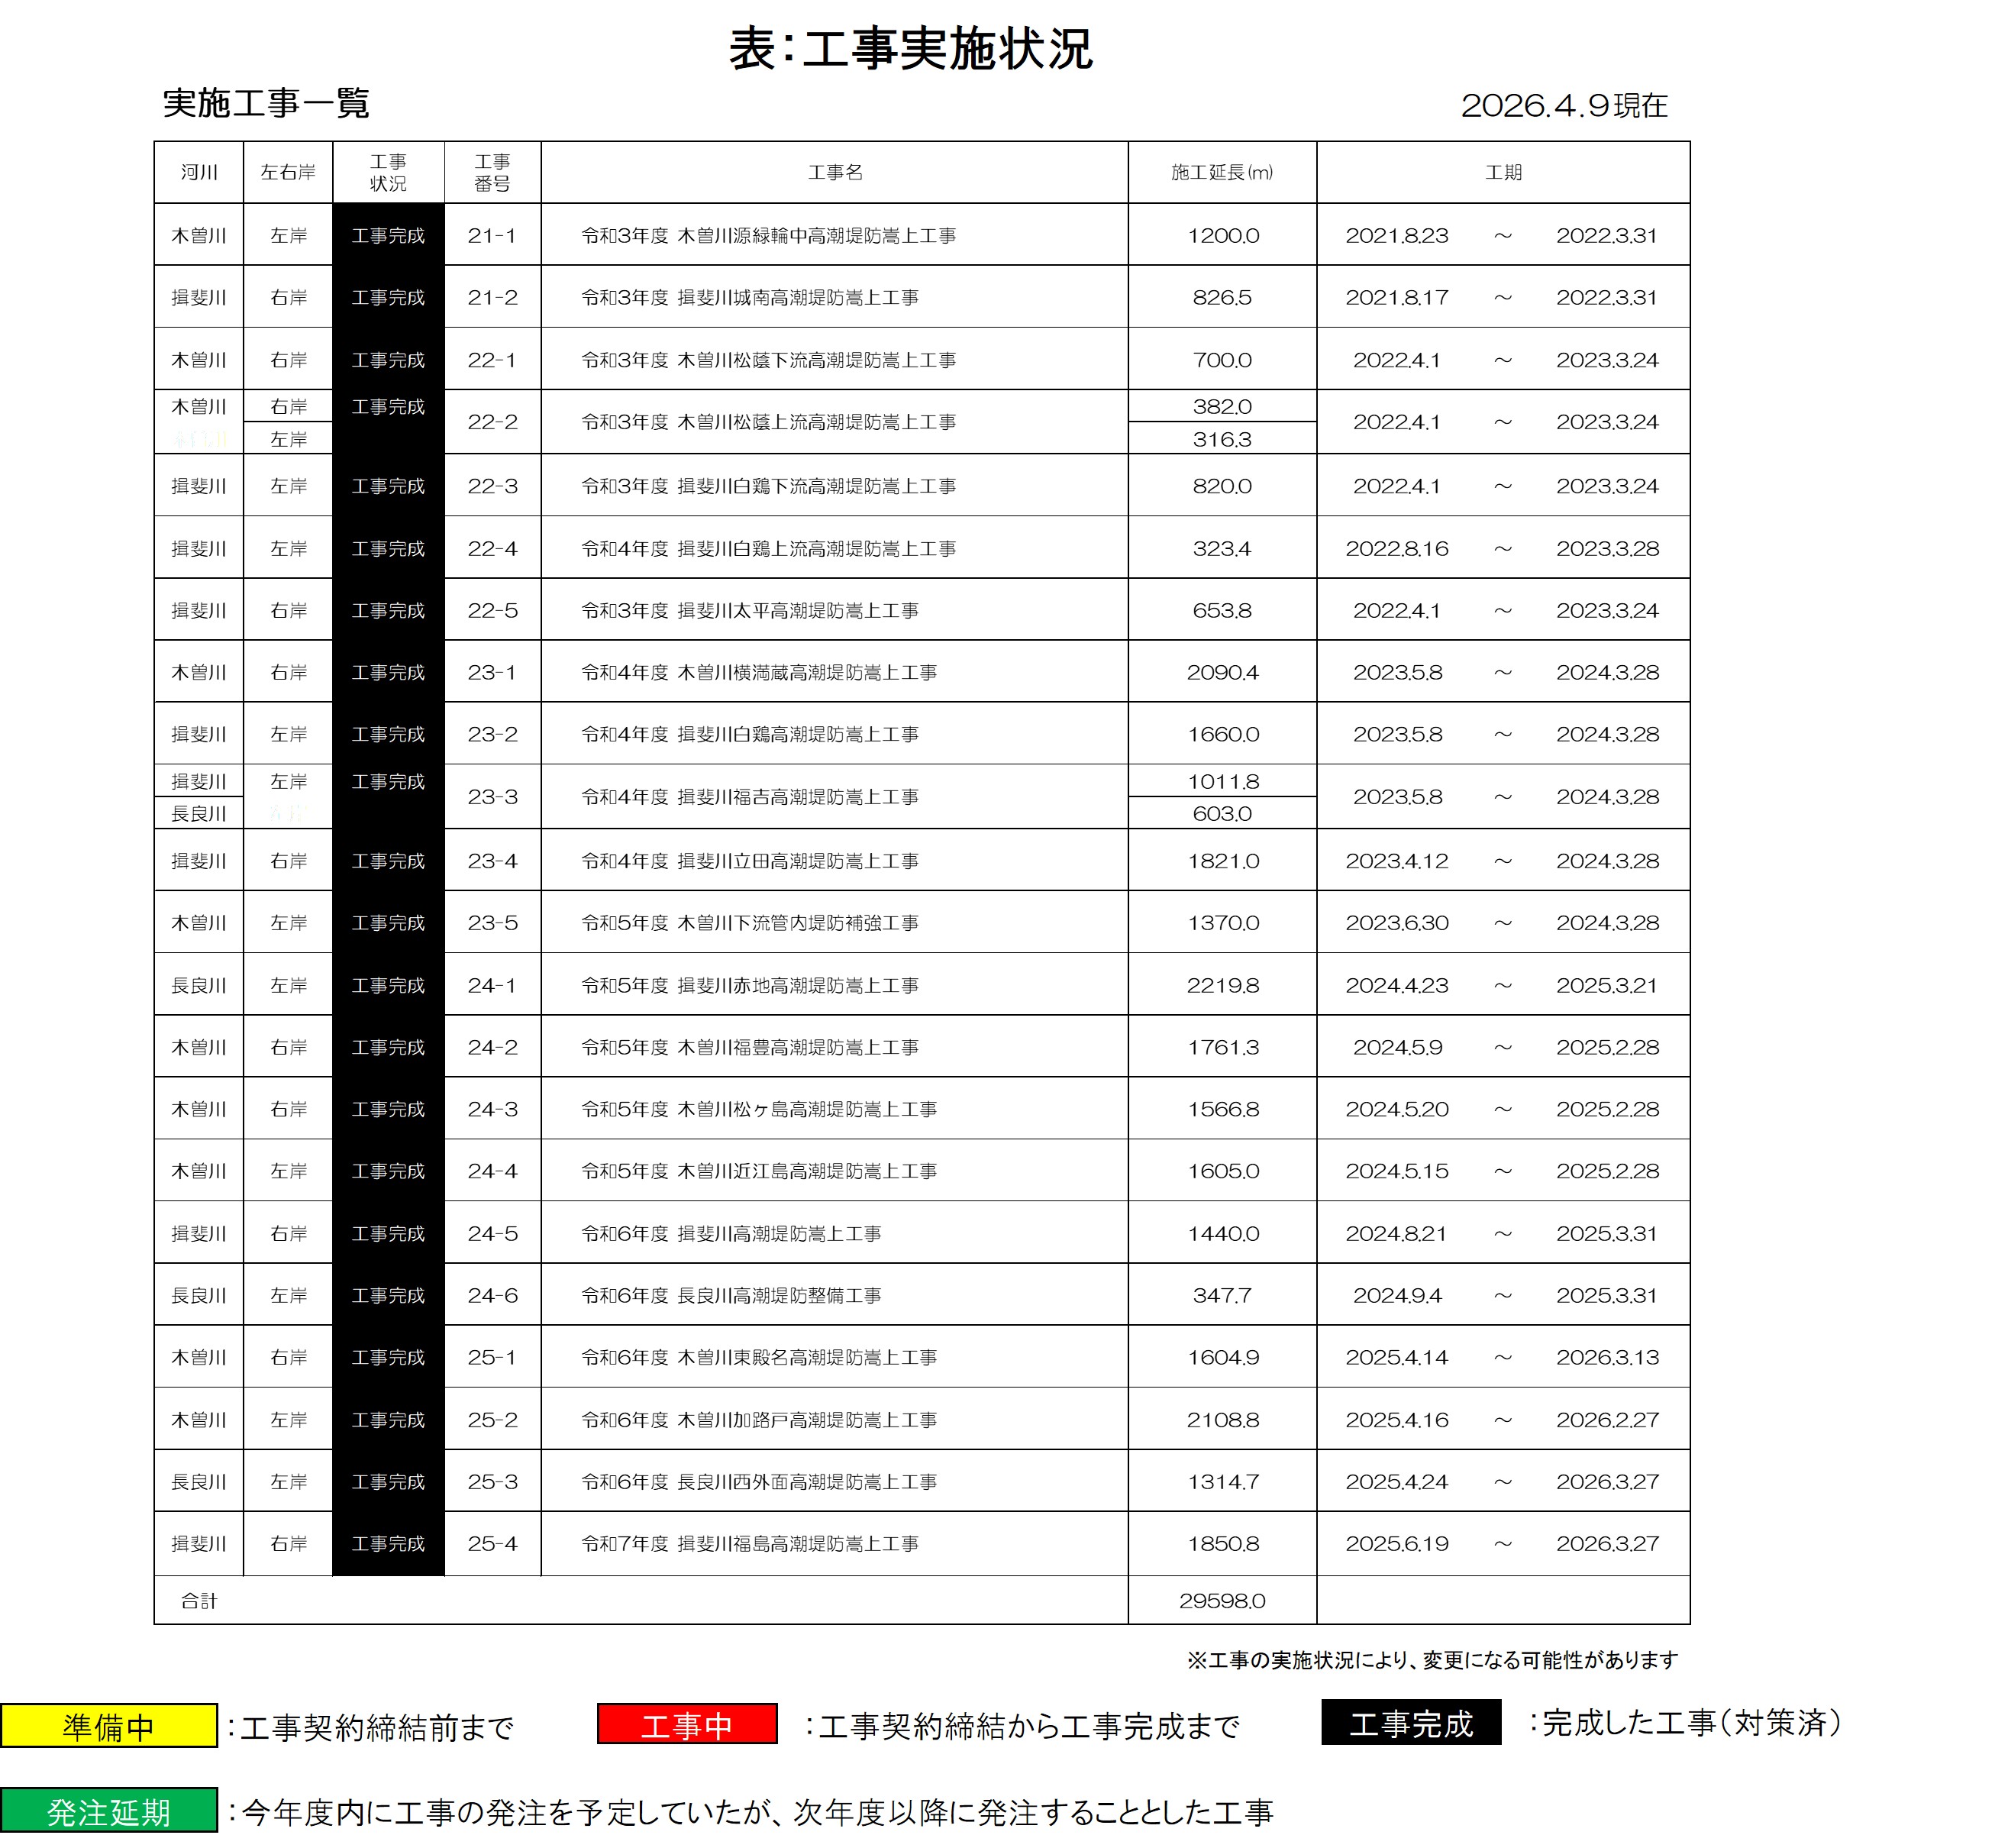Click the black 工事完成 legend swatch
The image size is (1995, 1848).
1410,1723
